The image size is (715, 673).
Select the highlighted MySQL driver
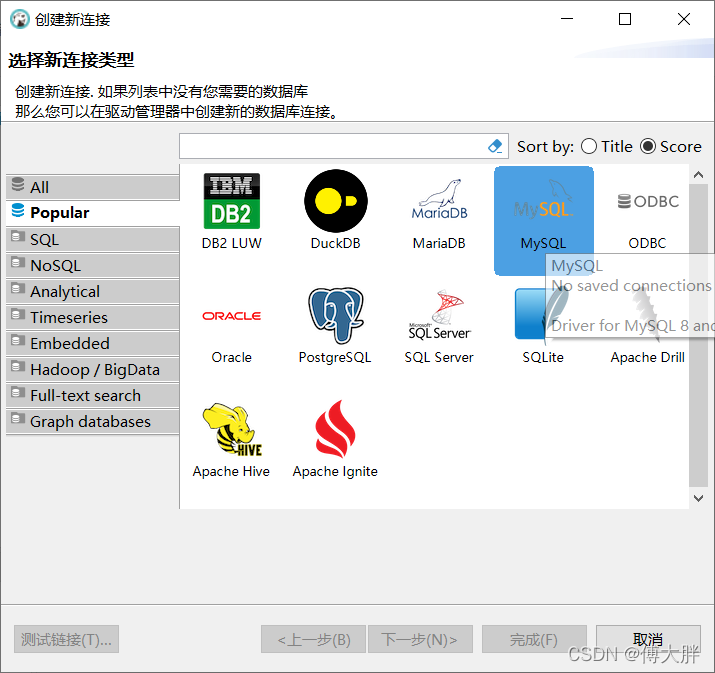[544, 221]
